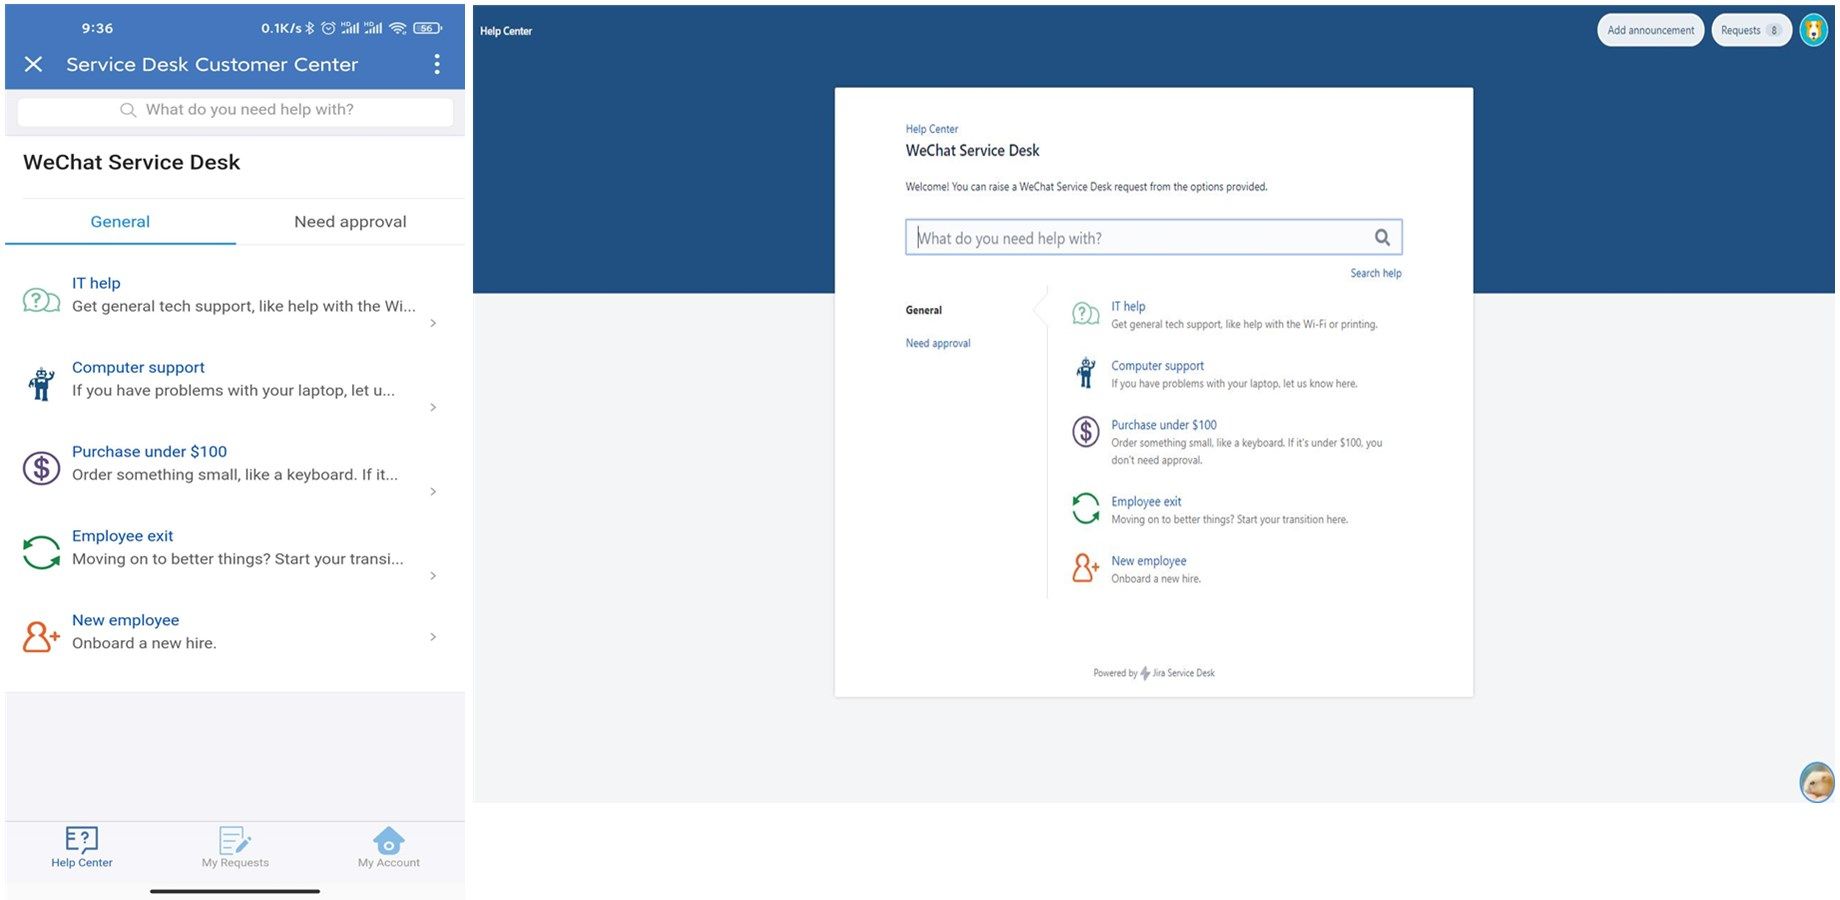
Task: Tap the Employee exit cycle-arrows icon in mobile list
Action: click(x=41, y=552)
